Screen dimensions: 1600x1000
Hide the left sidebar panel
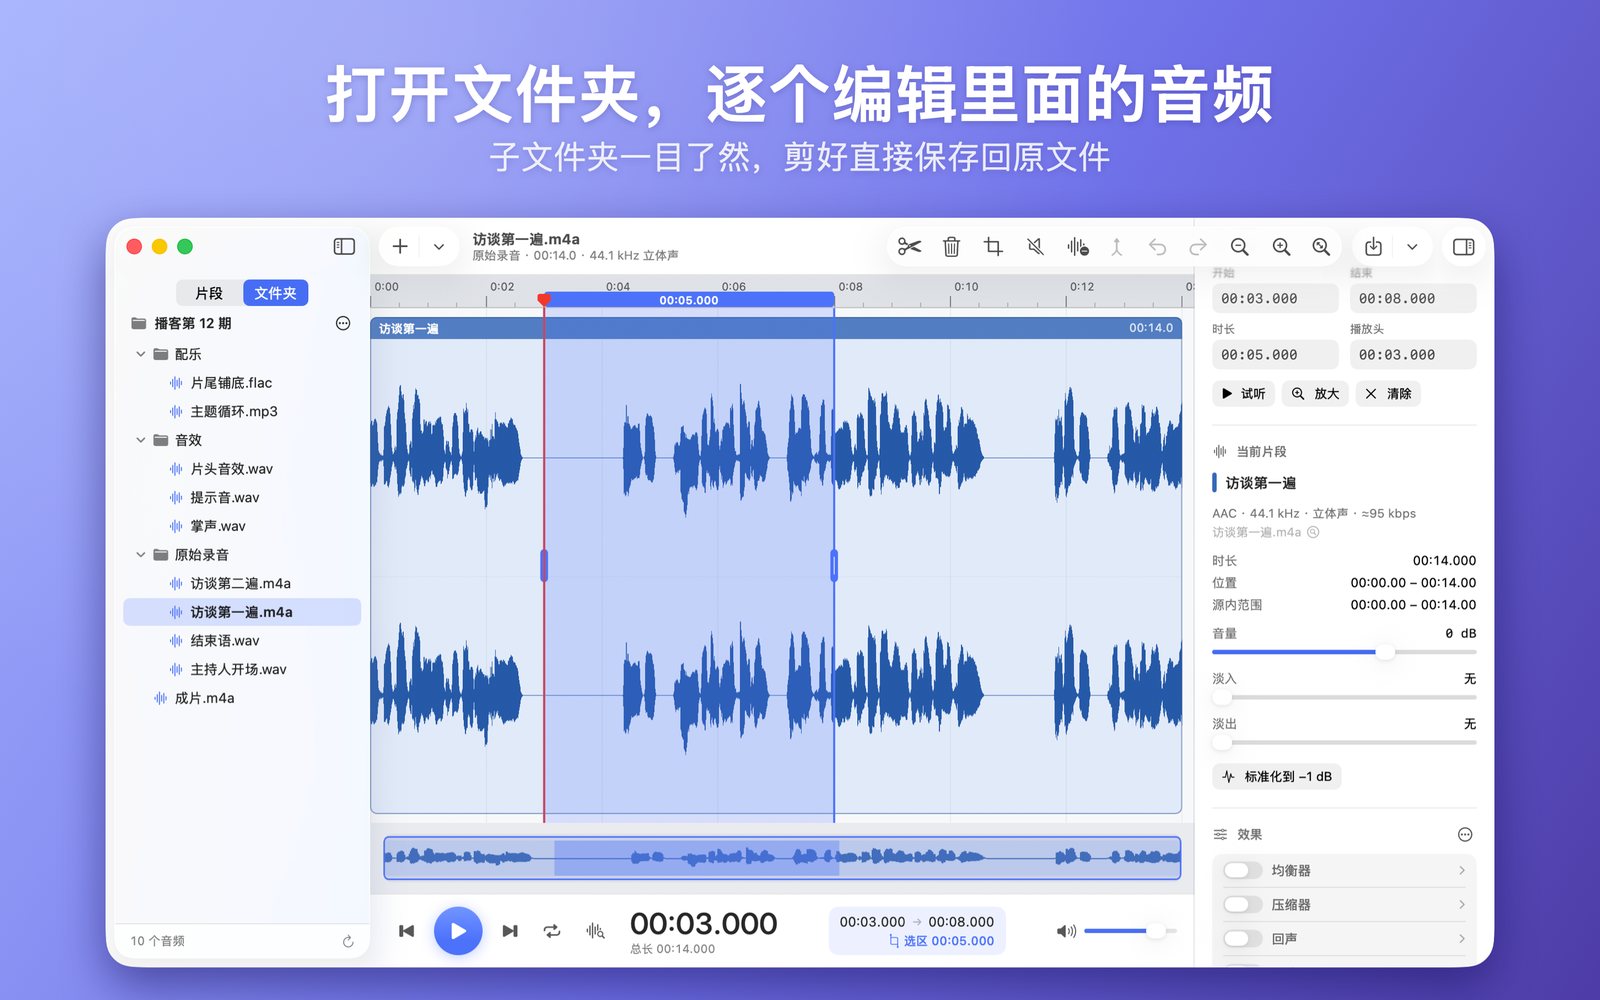click(344, 246)
